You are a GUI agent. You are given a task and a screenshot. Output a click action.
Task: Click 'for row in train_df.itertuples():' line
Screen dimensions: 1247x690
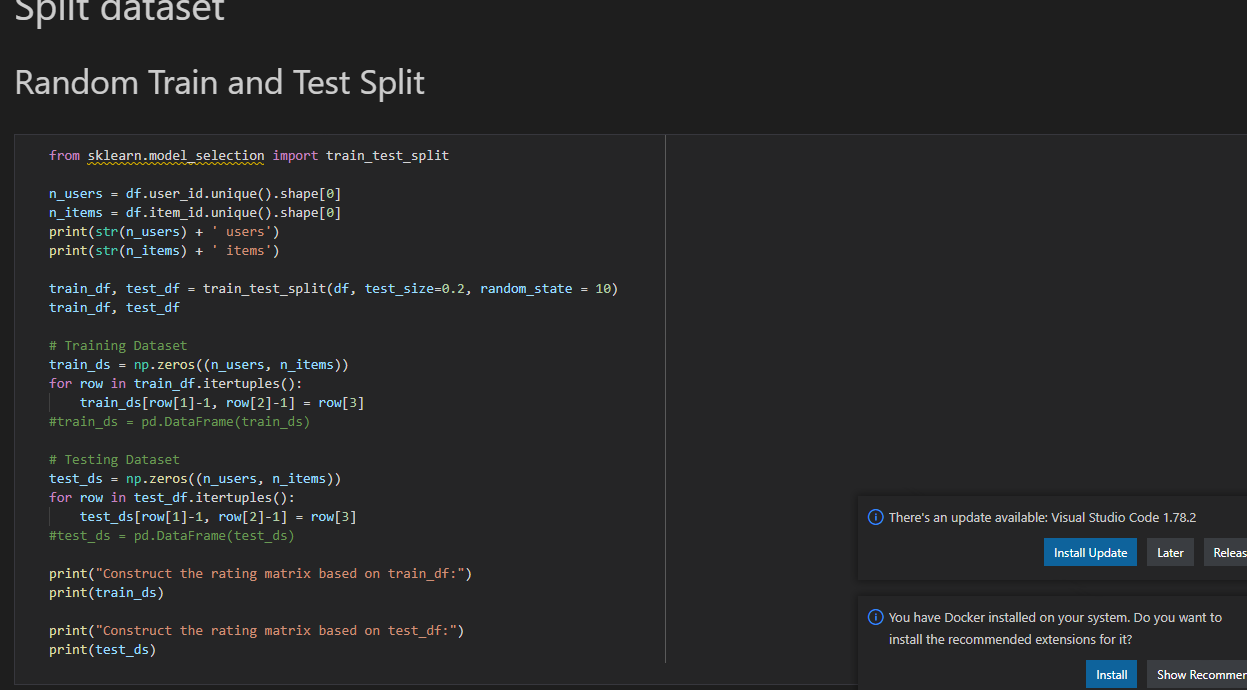176,383
